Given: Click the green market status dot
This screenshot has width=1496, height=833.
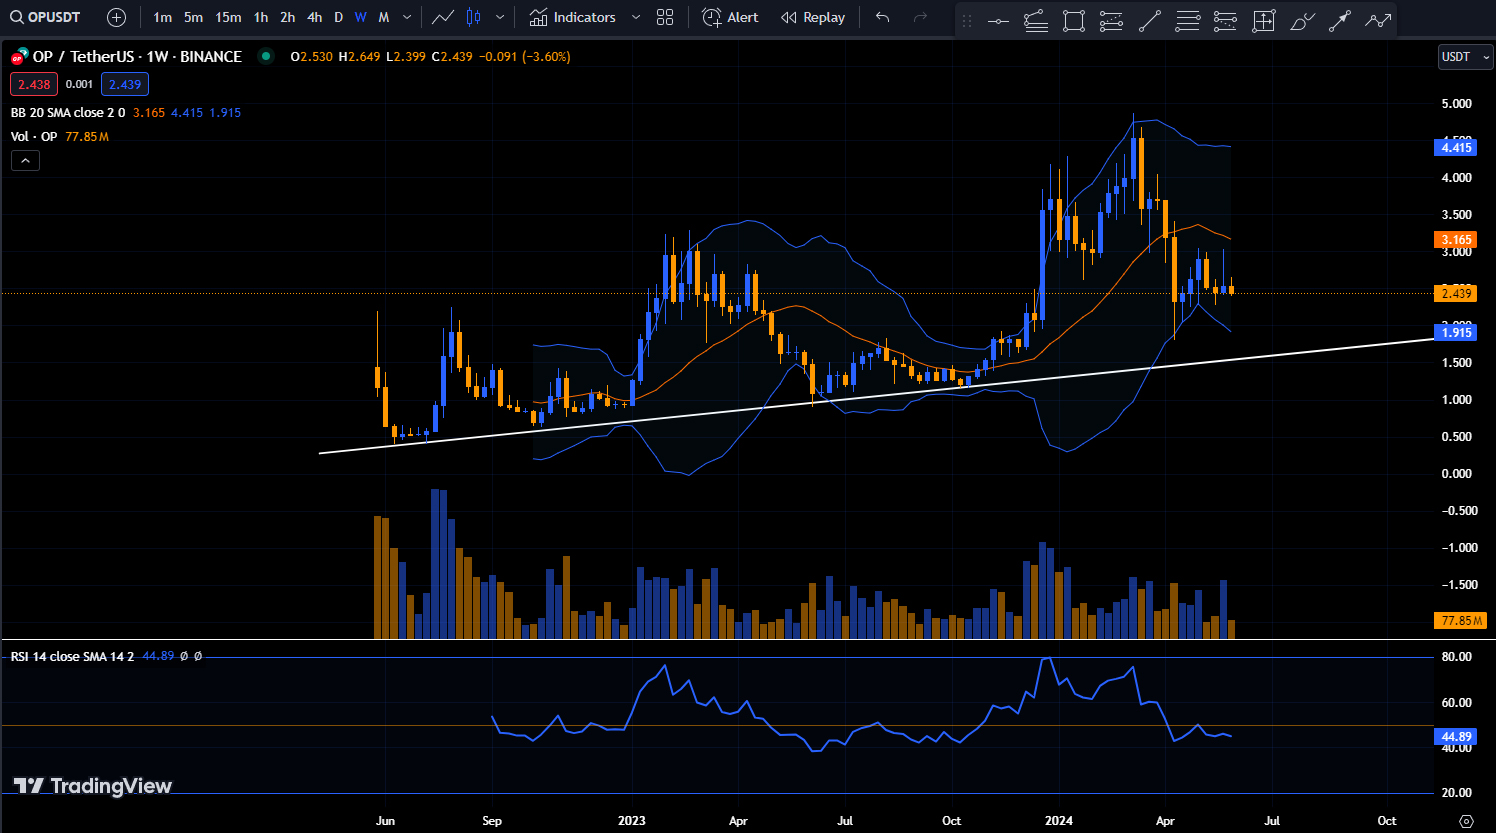Looking at the screenshot, I should 266,56.
